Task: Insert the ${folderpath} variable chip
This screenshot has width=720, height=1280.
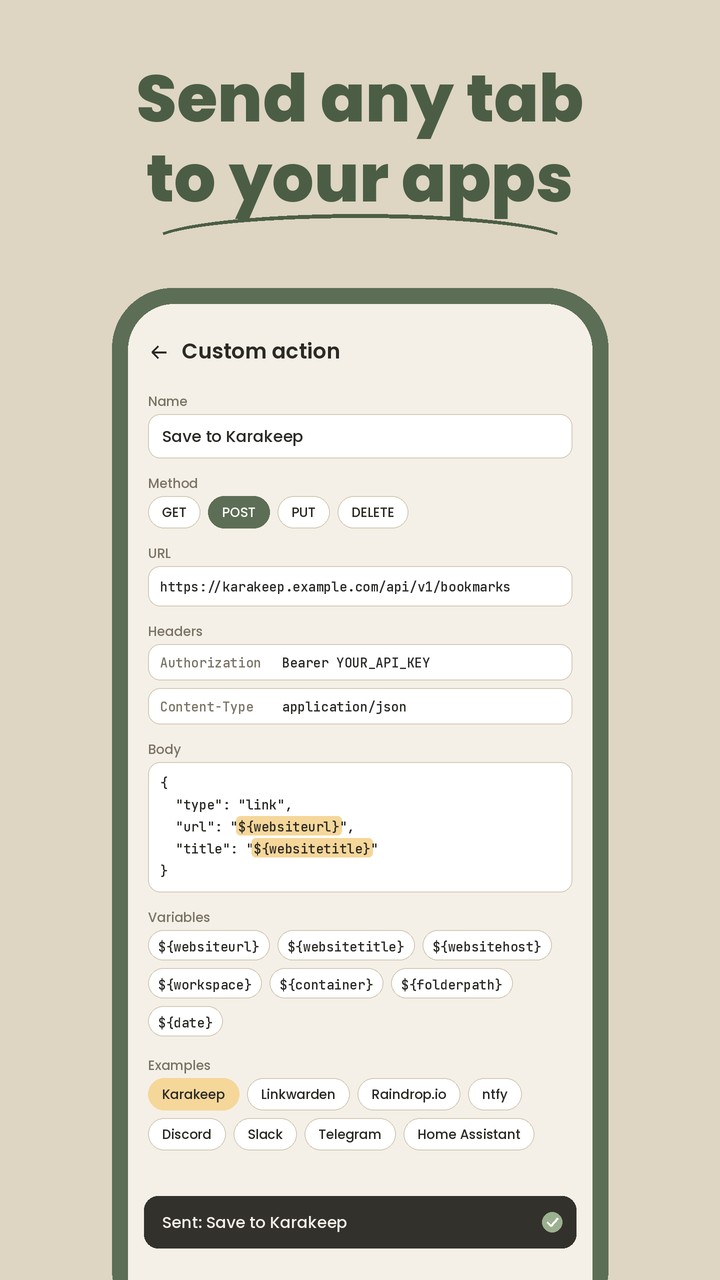Action: click(452, 985)
